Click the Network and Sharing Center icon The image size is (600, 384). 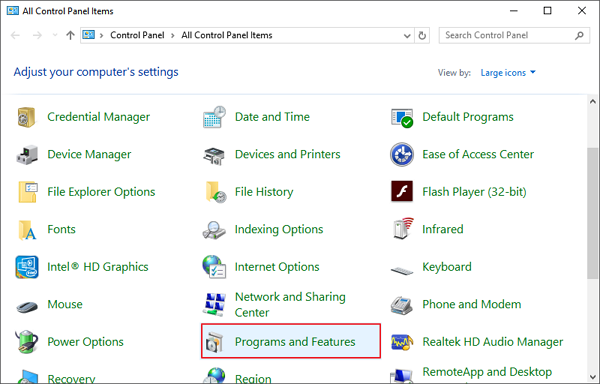point(214,304)
